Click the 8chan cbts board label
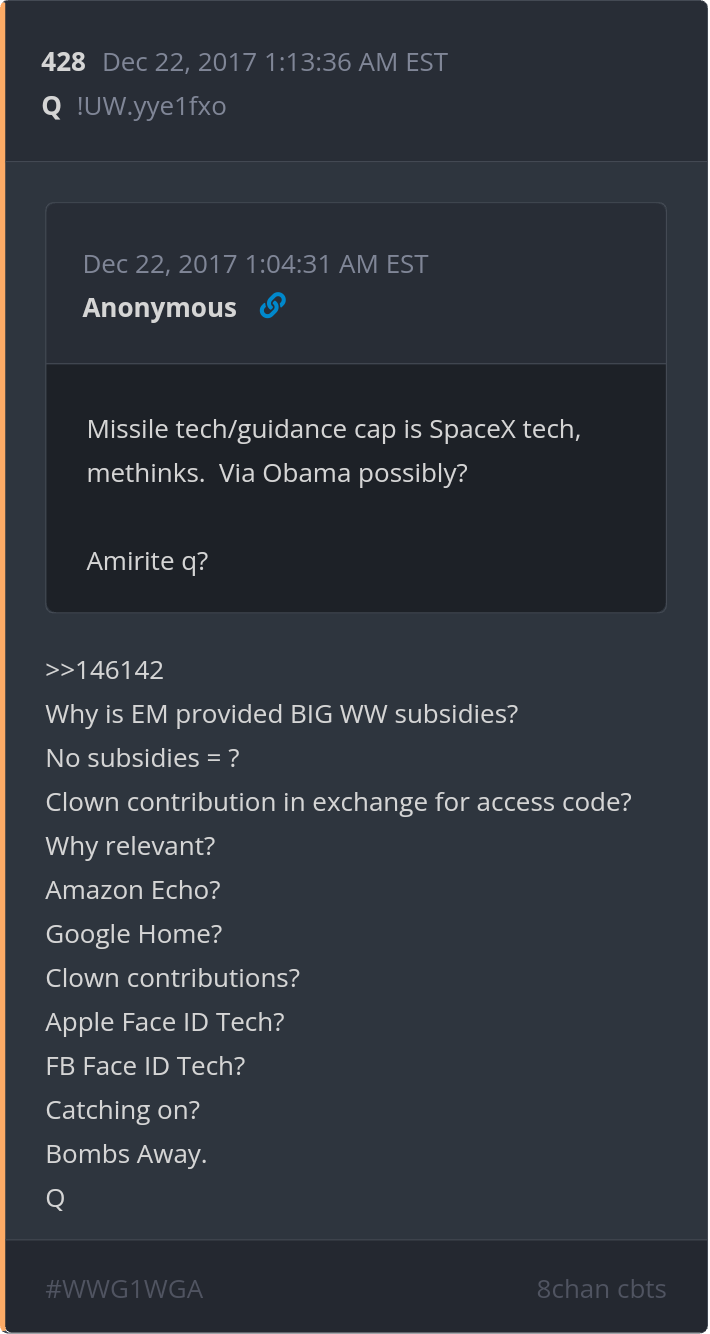The width and height of the screenshot is (710, 1334). click(601, 1289)
